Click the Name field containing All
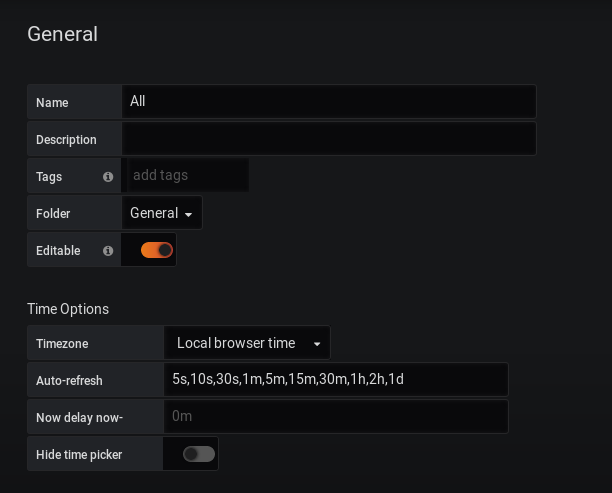 328,101
